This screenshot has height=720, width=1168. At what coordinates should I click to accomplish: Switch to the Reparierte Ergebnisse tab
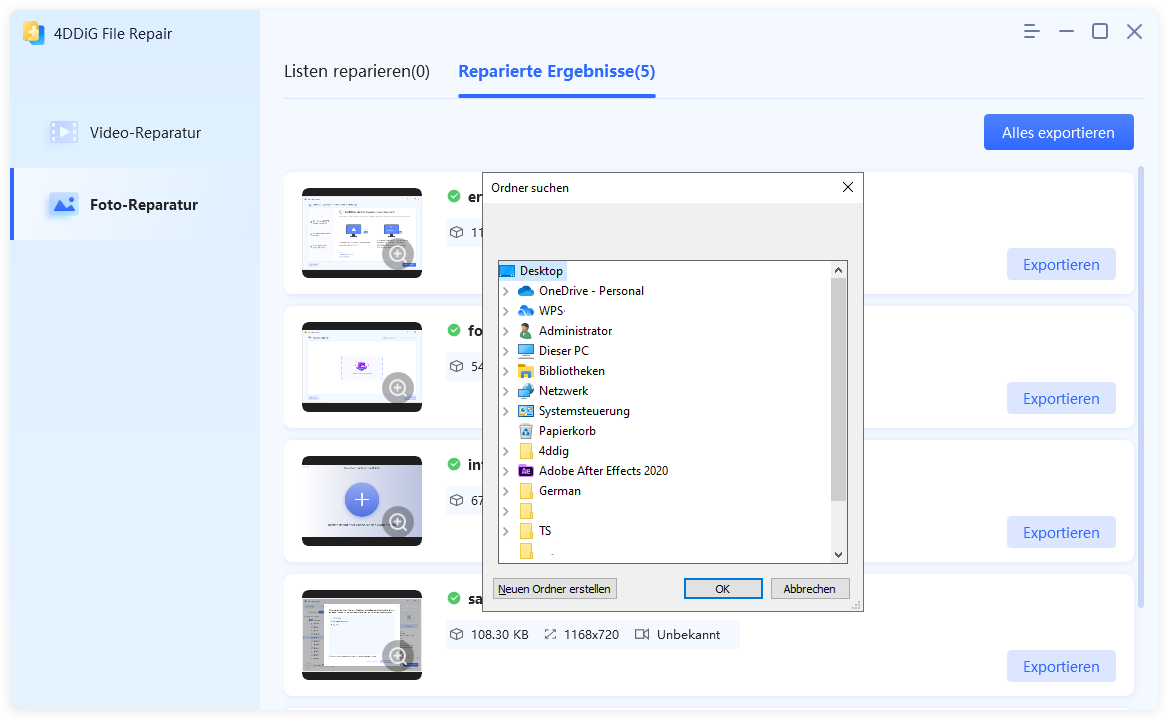pyautogui.click(x=556, y=71)
